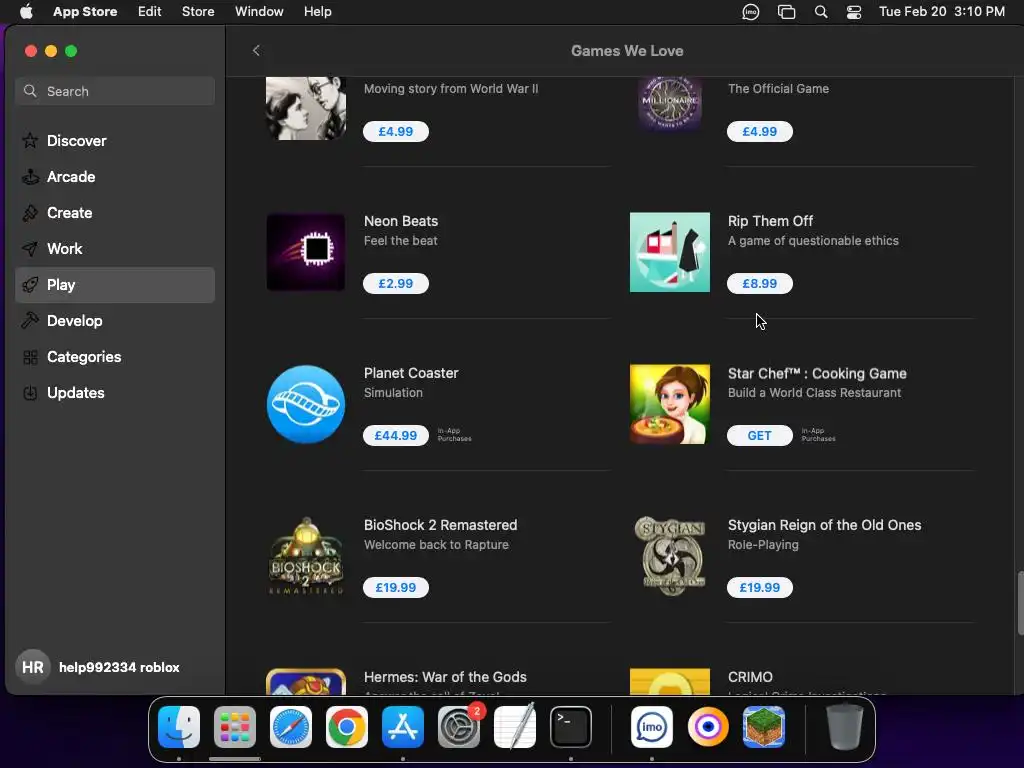The height and width of the screenshot is (768, 1024).
Task: Open the Arcade section
Action: [115, 176]
